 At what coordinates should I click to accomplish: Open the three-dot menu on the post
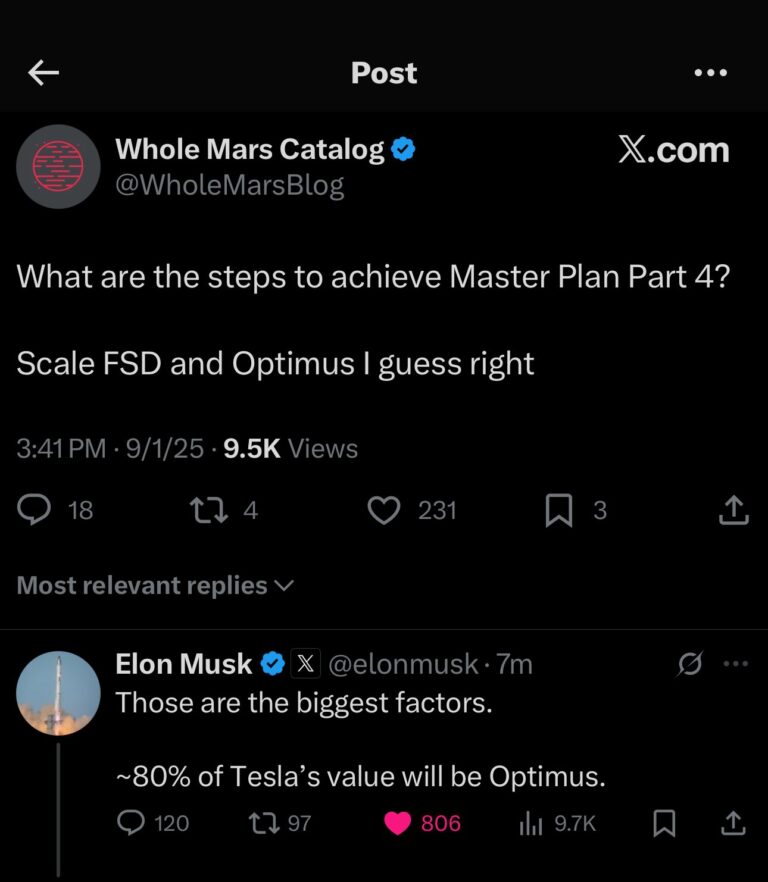click(711, 72)
